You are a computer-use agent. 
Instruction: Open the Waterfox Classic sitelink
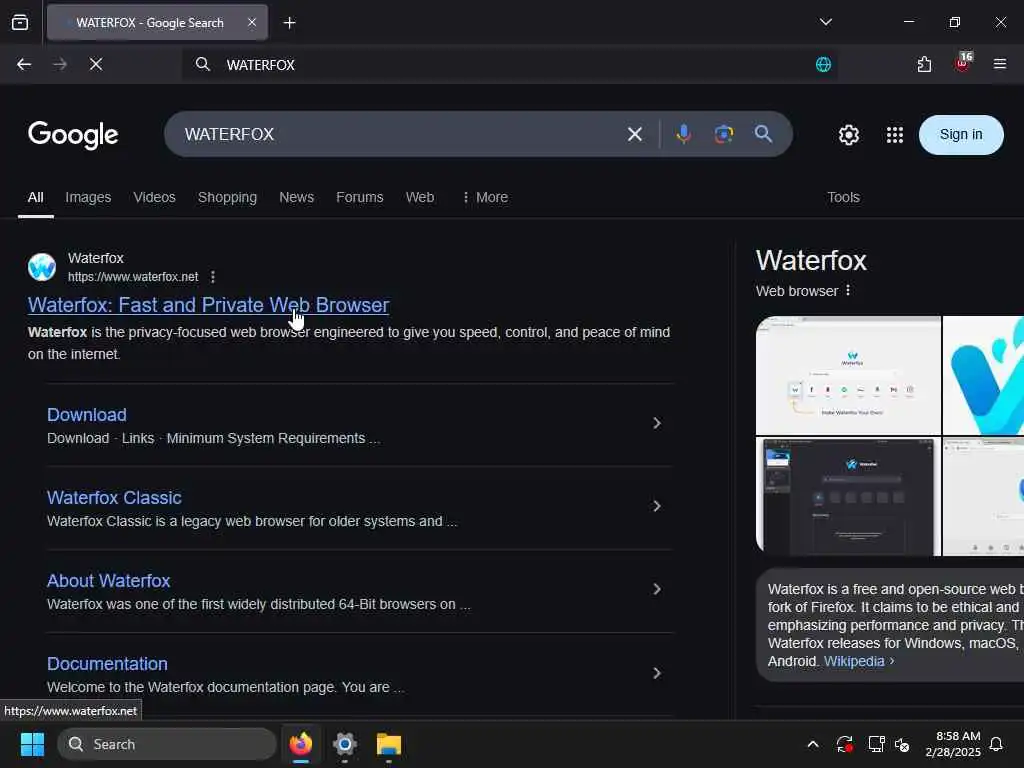[114, 498]
